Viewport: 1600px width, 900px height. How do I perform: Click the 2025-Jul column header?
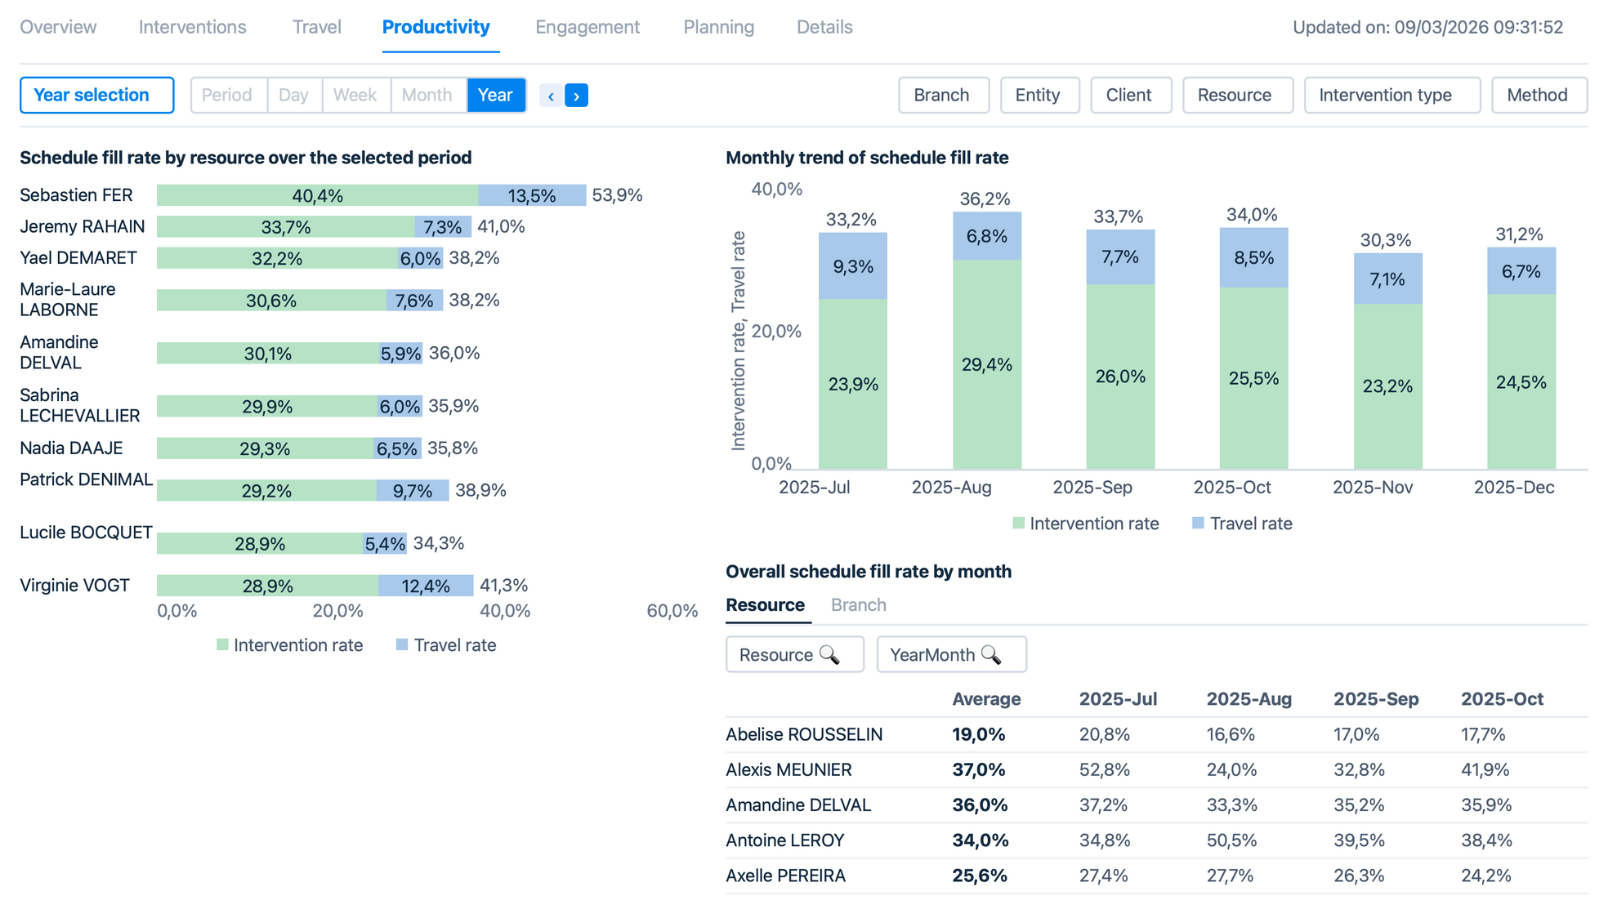[x=1118, y=699]
